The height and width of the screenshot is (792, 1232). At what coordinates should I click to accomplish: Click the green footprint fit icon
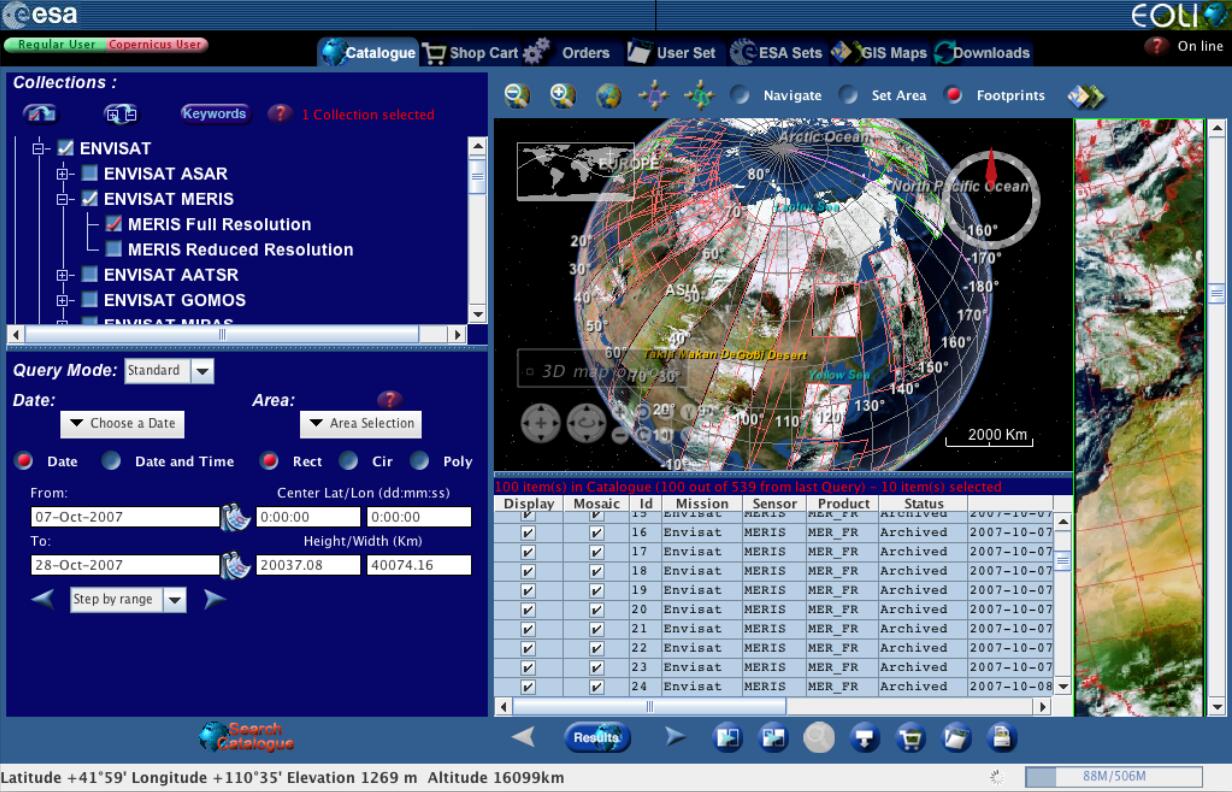pyautogui.click(x=699, y=96)
